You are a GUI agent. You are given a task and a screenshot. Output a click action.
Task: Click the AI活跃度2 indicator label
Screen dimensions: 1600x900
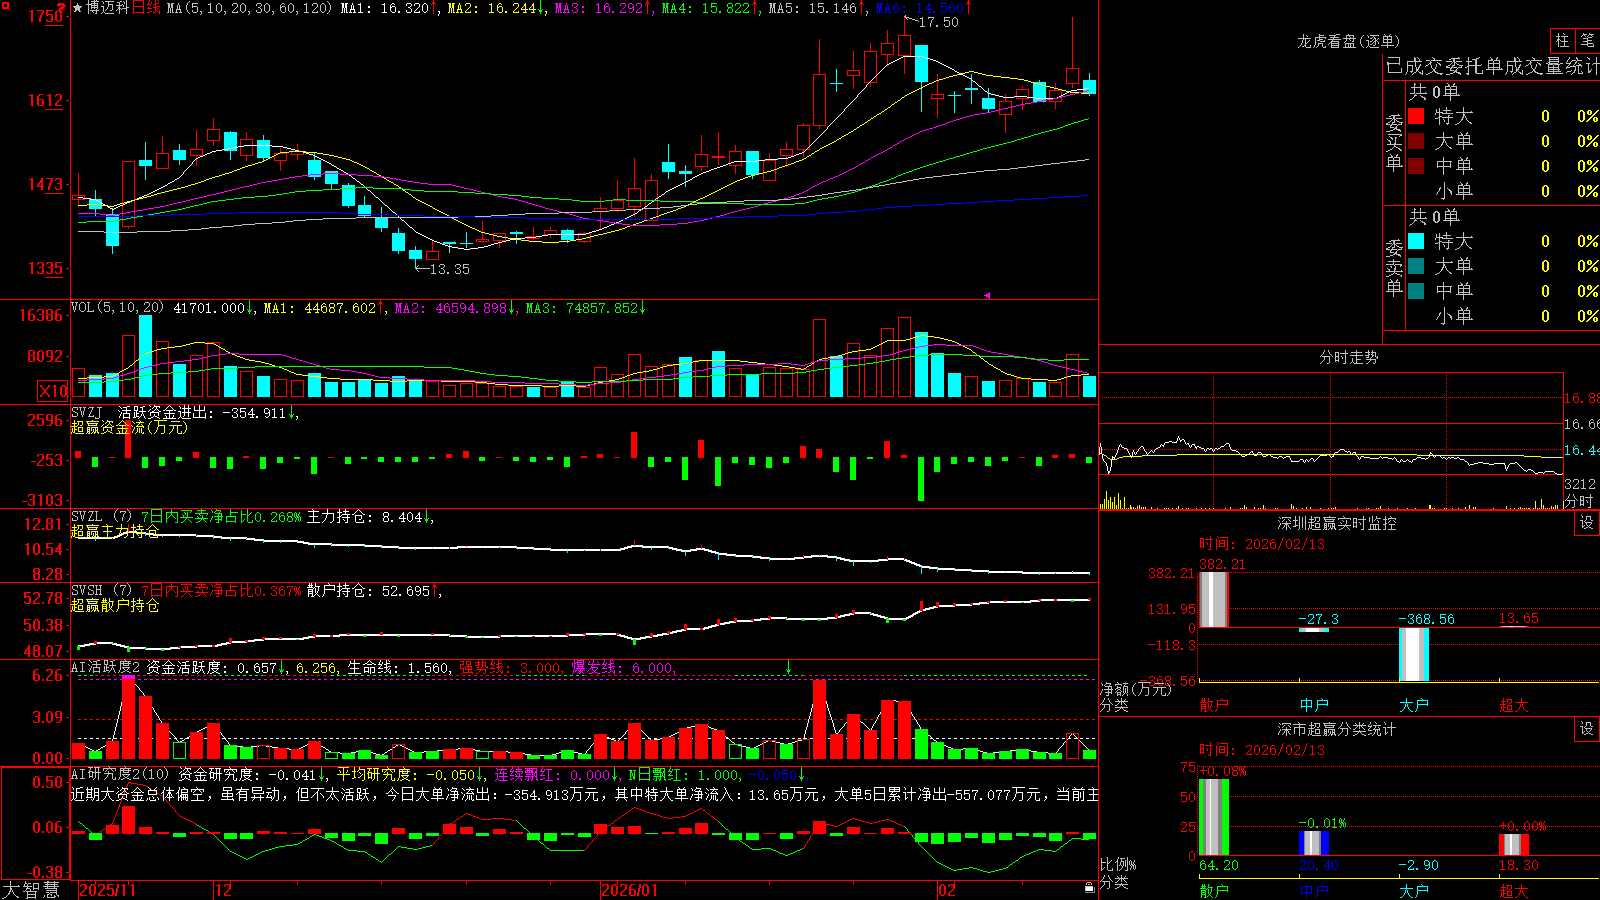point(106,667)
